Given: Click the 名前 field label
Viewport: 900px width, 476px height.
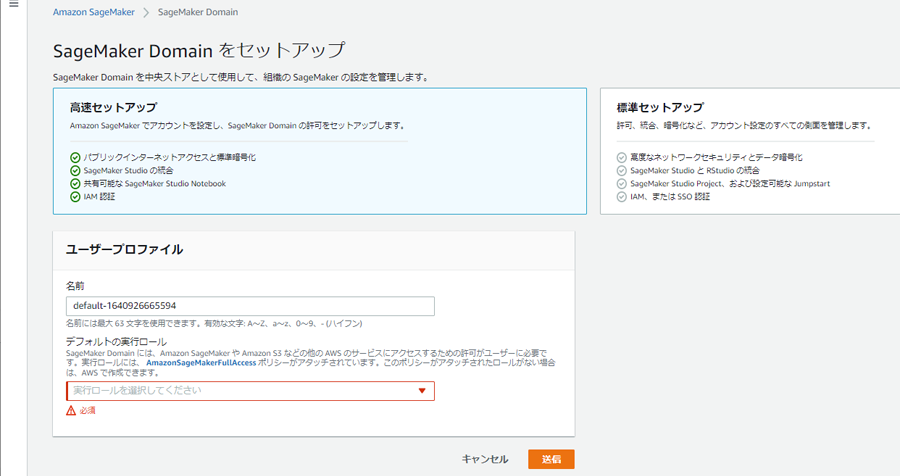Looking at the screenshot, I should click(x=75, y=285).
